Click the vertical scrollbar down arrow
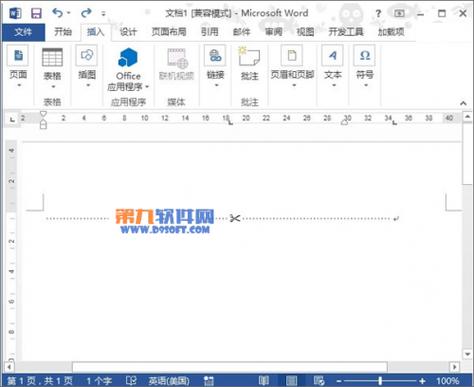The width and height of the screenshot is (474, 387). 467,354
